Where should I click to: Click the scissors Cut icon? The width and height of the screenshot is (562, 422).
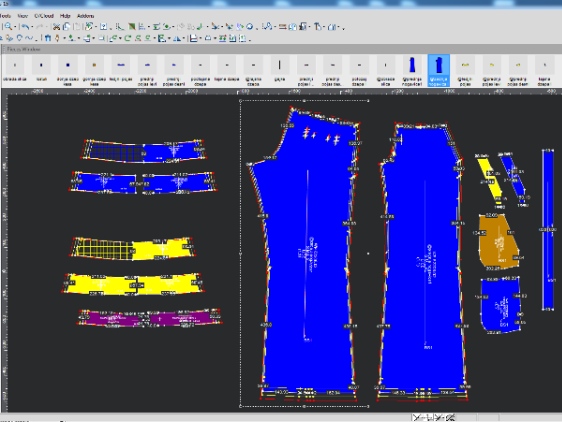tap(56, 27)
